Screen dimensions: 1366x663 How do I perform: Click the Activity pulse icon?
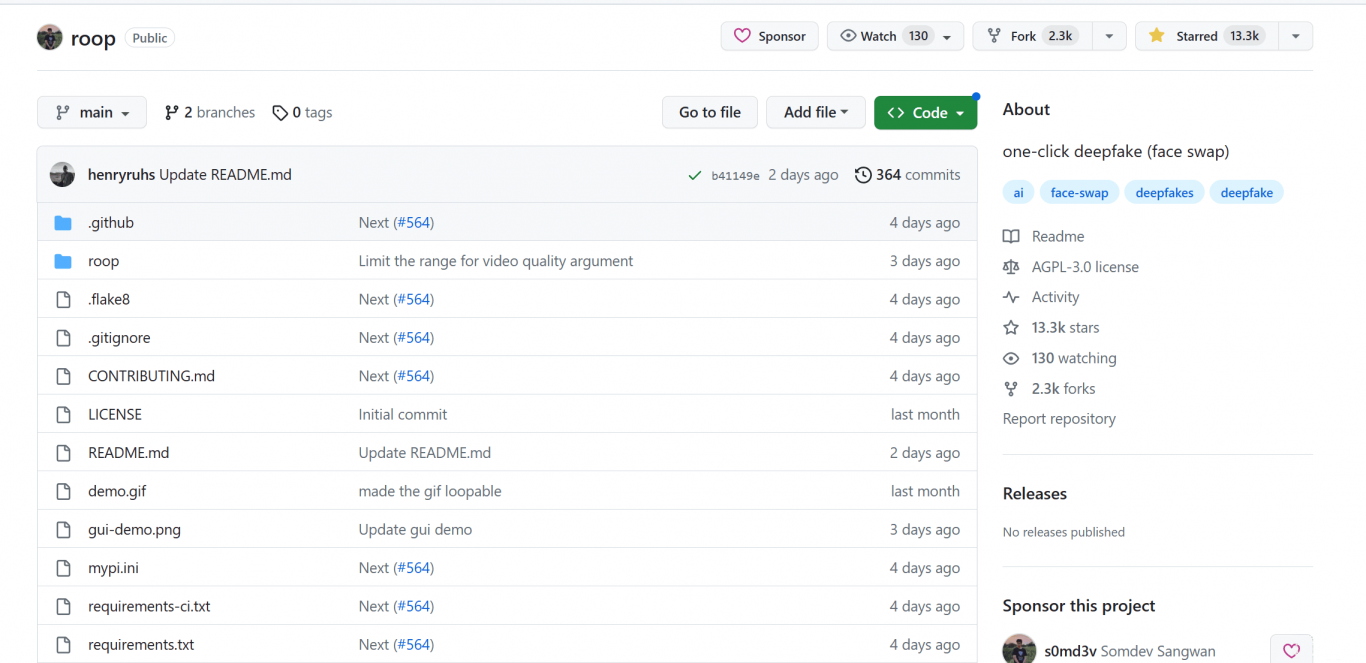tap(1011, 297)
